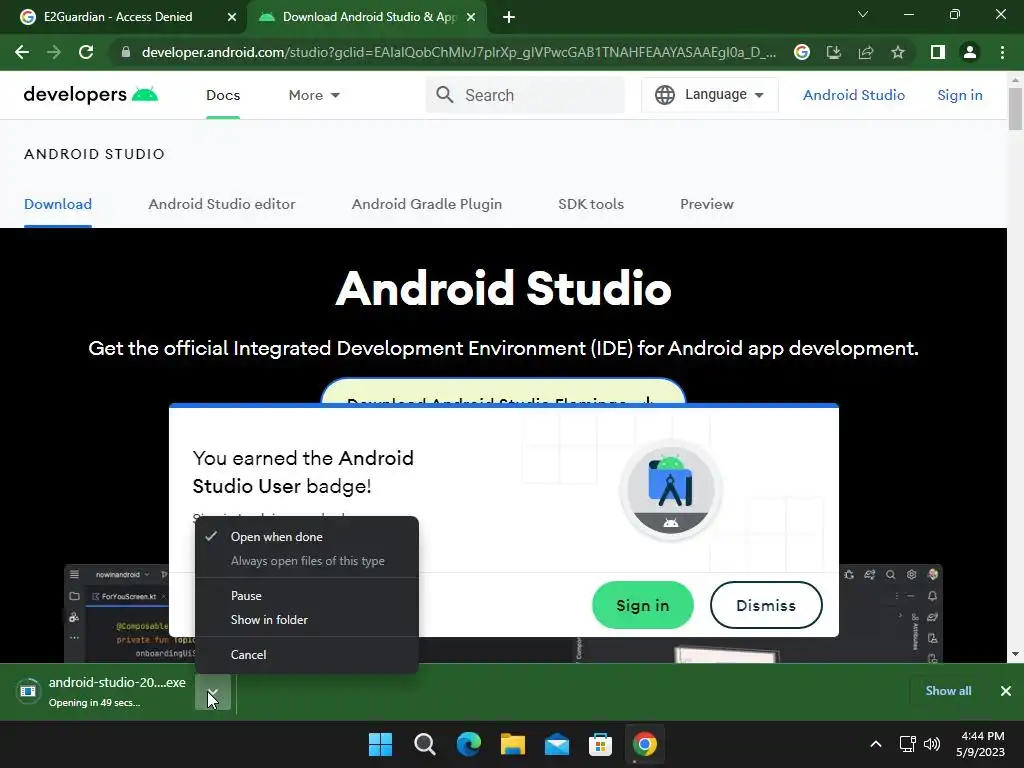Close the E2Guardian tab
Viewport: 1024px width, 768px height.
[232, 17]
